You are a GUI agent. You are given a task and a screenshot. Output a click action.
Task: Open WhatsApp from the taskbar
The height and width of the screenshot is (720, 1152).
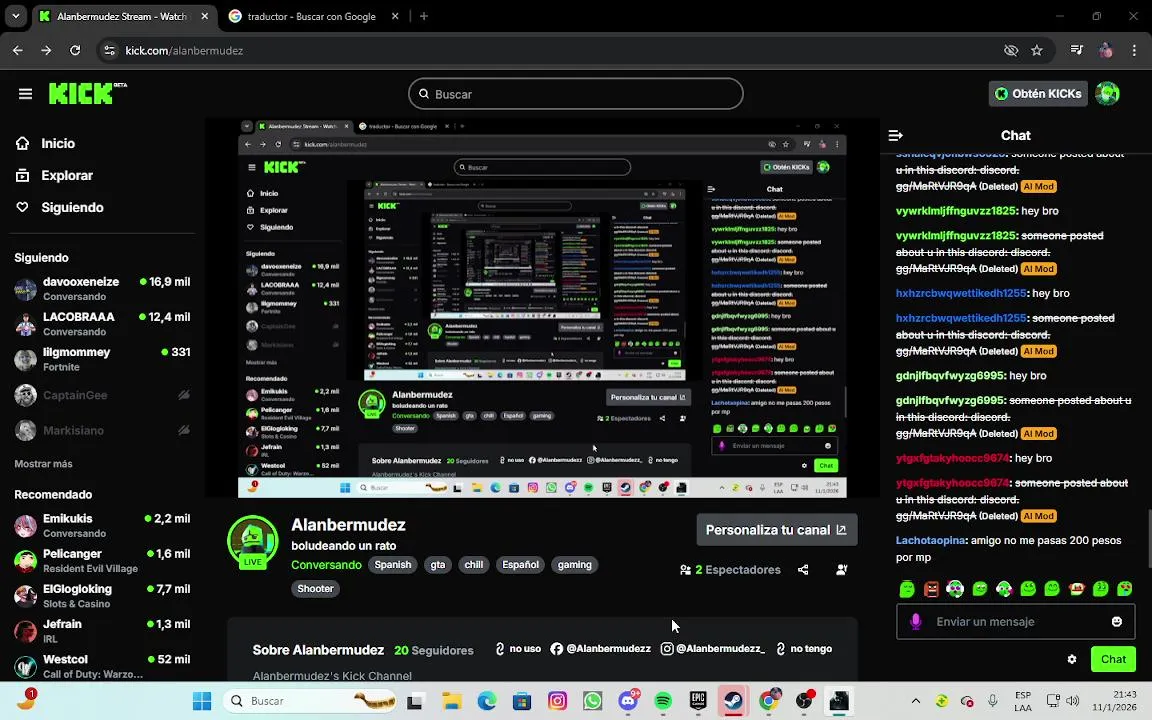593,701
